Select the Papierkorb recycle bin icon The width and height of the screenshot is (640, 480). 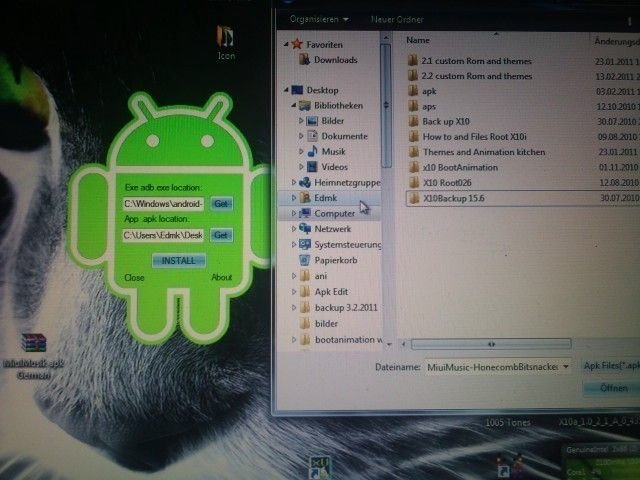click(304, 260)
